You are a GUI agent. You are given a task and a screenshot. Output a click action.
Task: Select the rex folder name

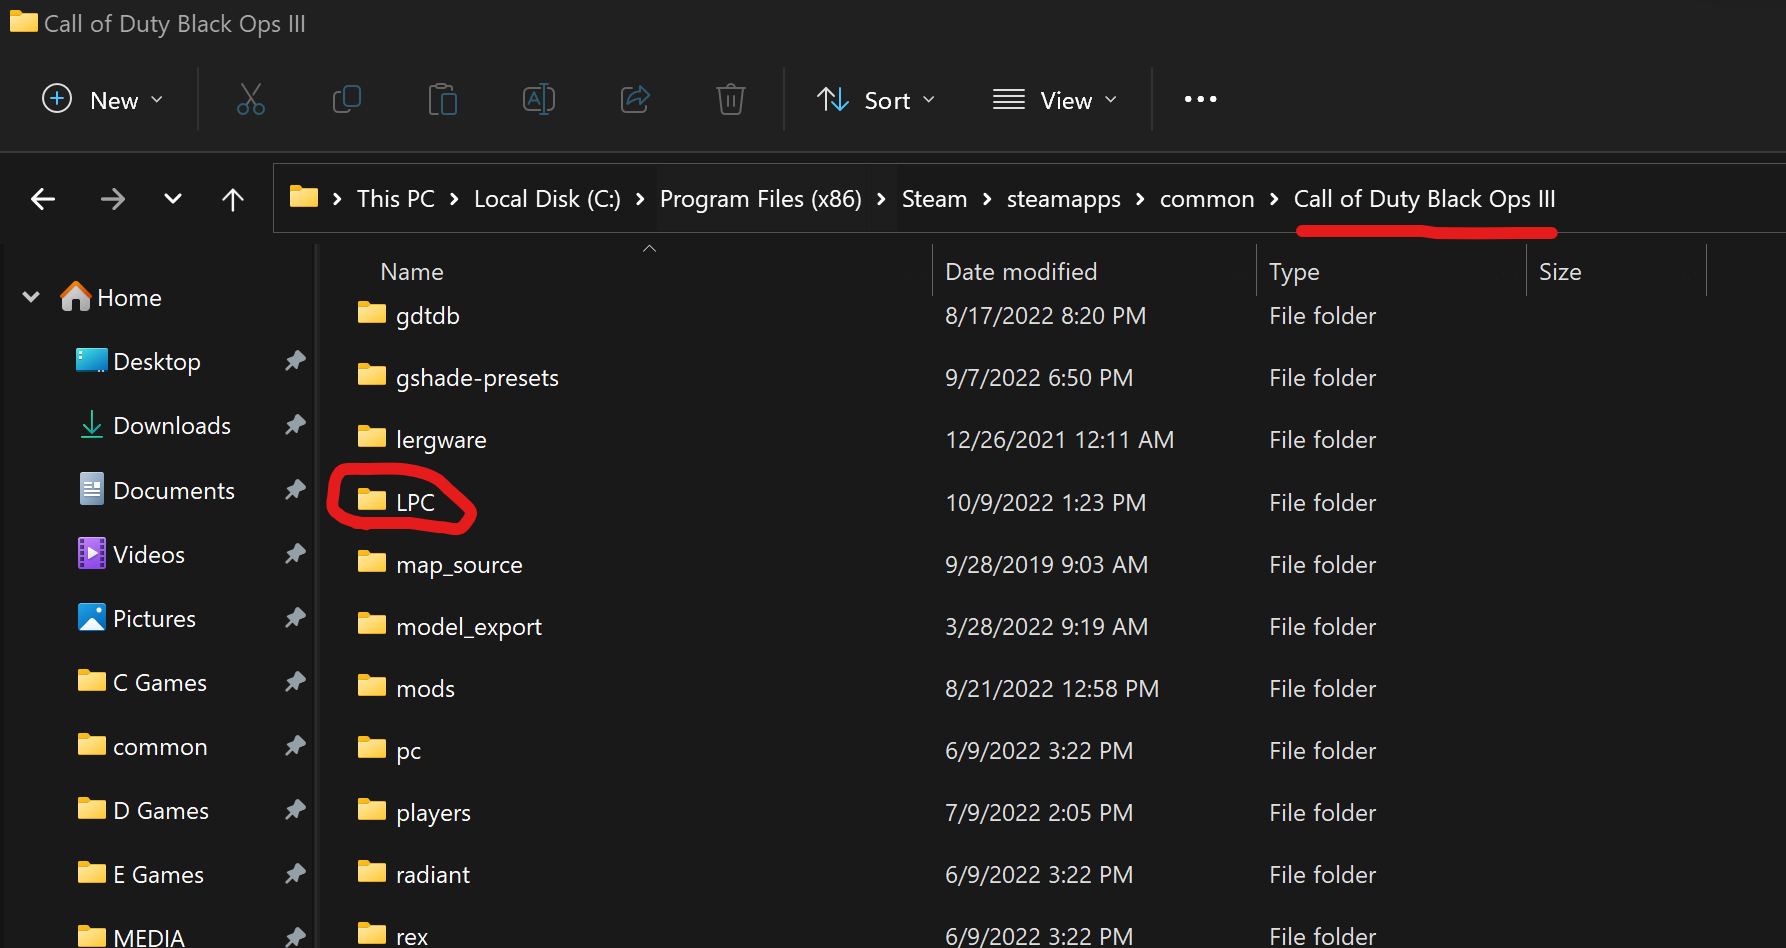(x=412, y=936)
